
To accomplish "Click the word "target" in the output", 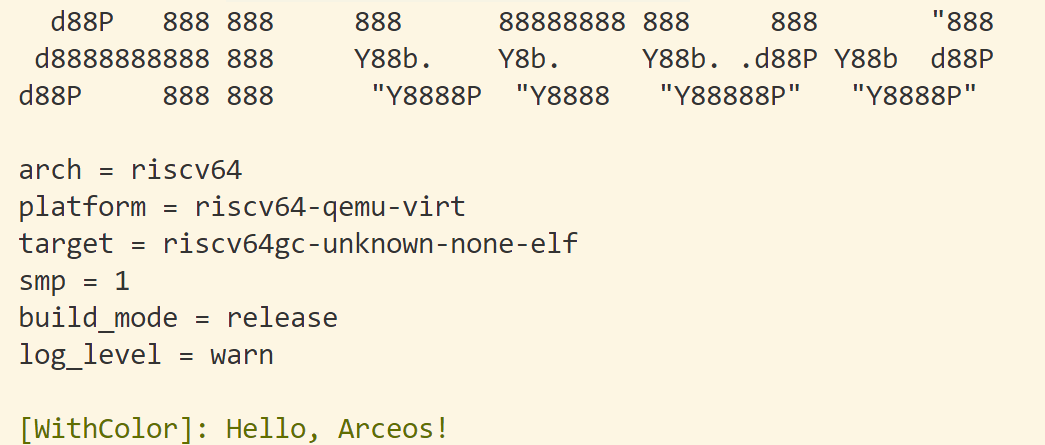I will pyautogui.click(x=66, y=244).
